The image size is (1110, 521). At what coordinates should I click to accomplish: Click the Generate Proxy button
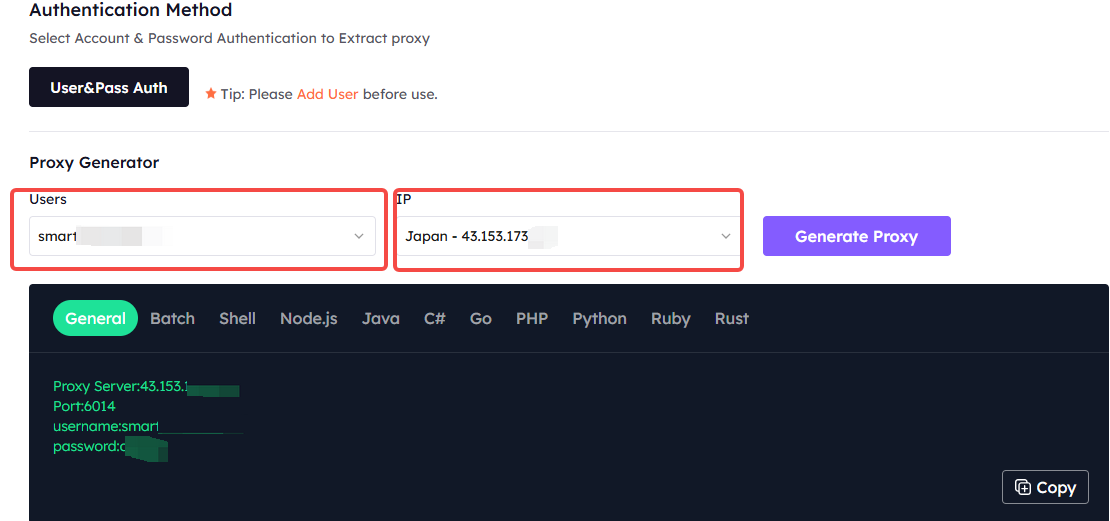pyautogui.click(x=857, y=236)
